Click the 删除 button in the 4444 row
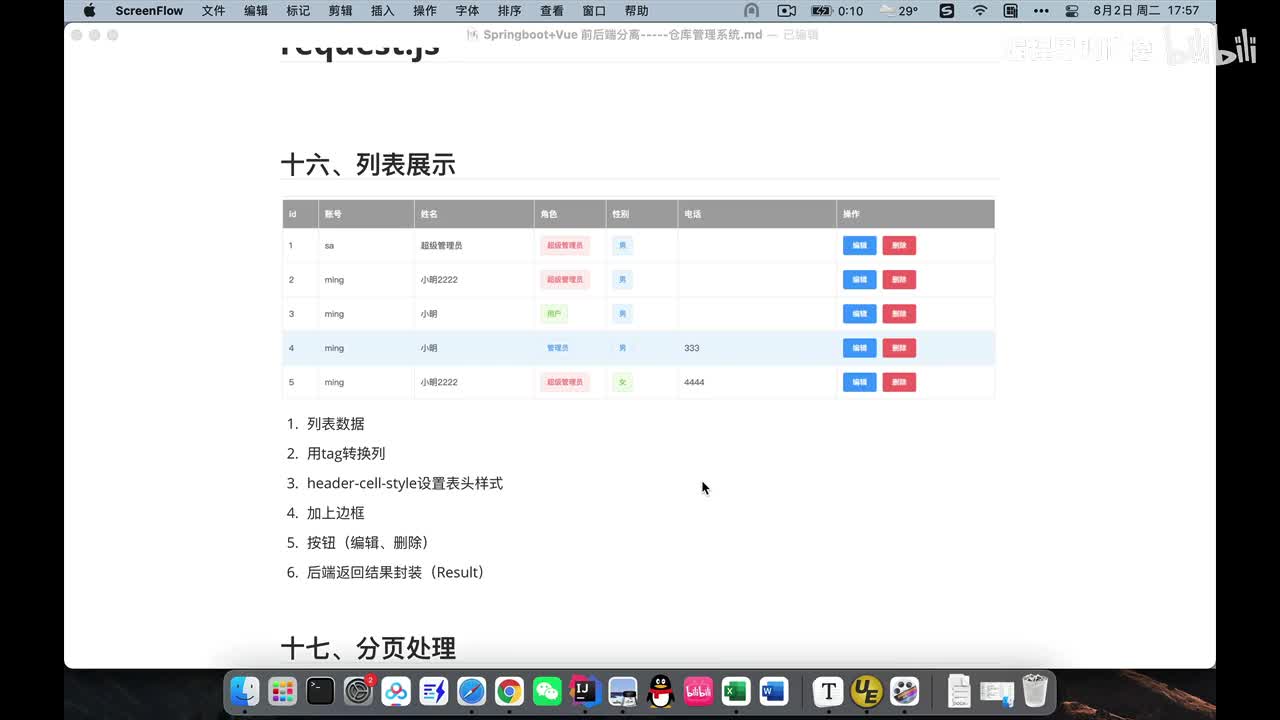1280x720 pixels. (x=899, y=382)
